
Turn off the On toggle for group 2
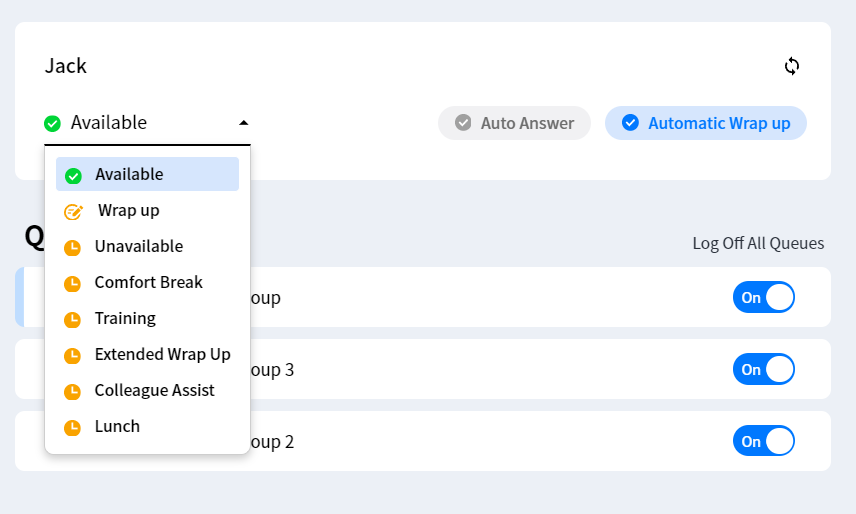[764, 441]
